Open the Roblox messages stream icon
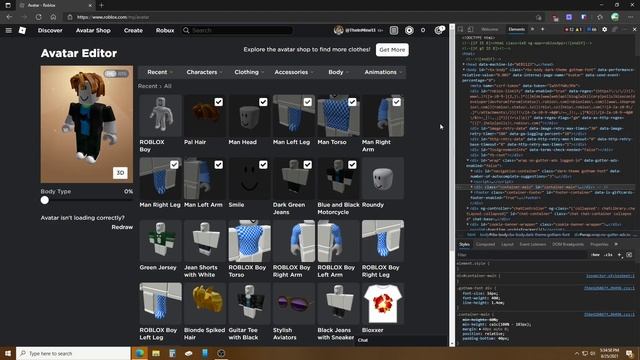Image resolution: width=640 pixels, height=360 pixels. [x=394, y=30]
